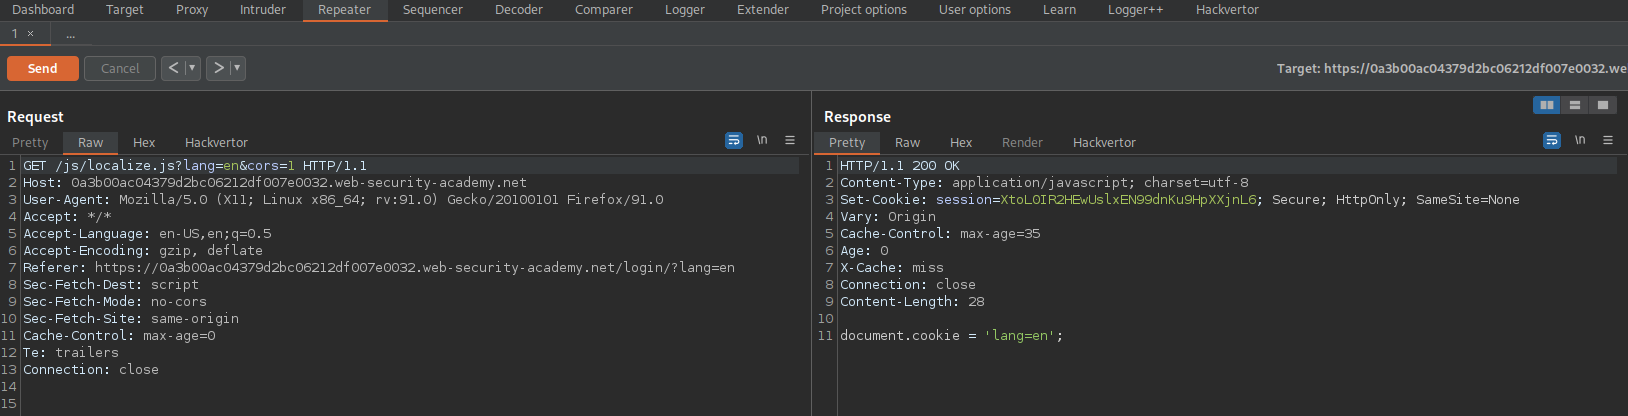1628x416 pixels.
Task: Switch response view to Pretty
Action: coord(847,143)
